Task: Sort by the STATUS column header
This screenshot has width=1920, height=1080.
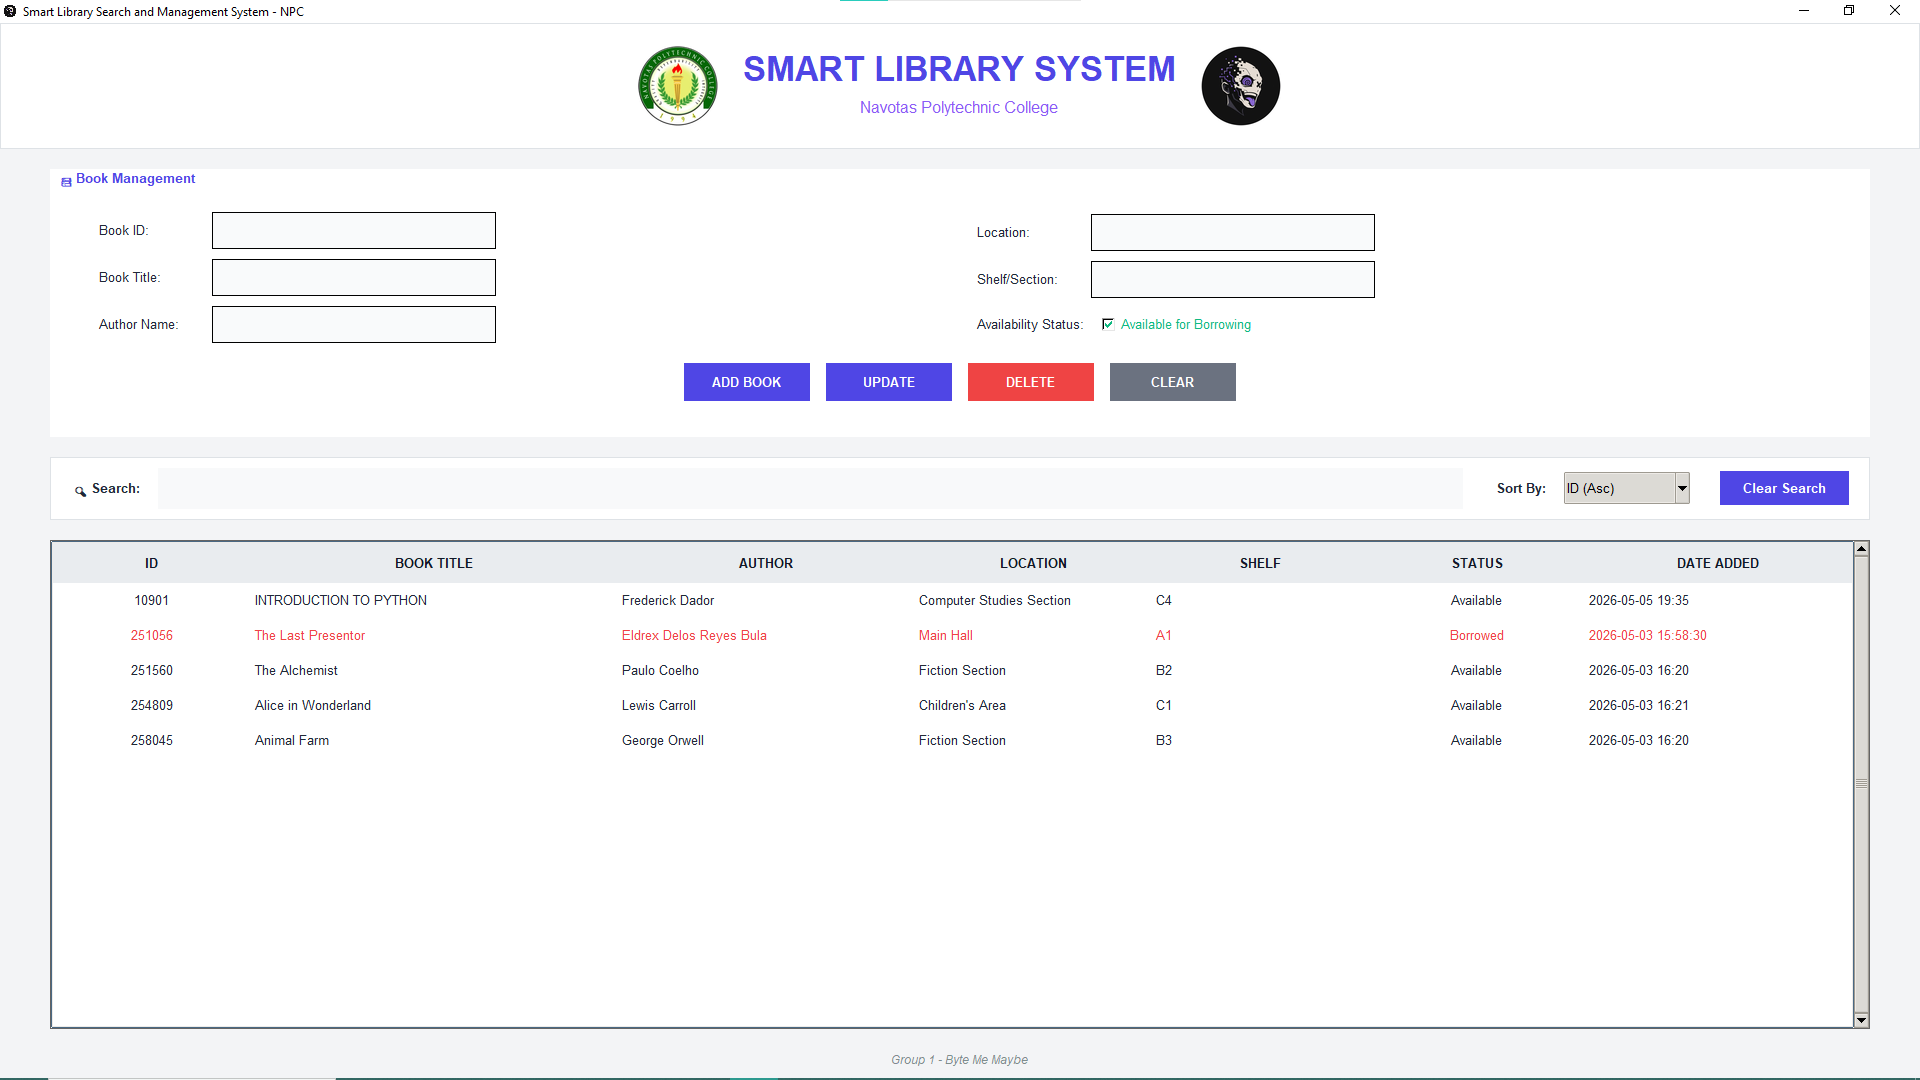Action: pos(1477,563)
